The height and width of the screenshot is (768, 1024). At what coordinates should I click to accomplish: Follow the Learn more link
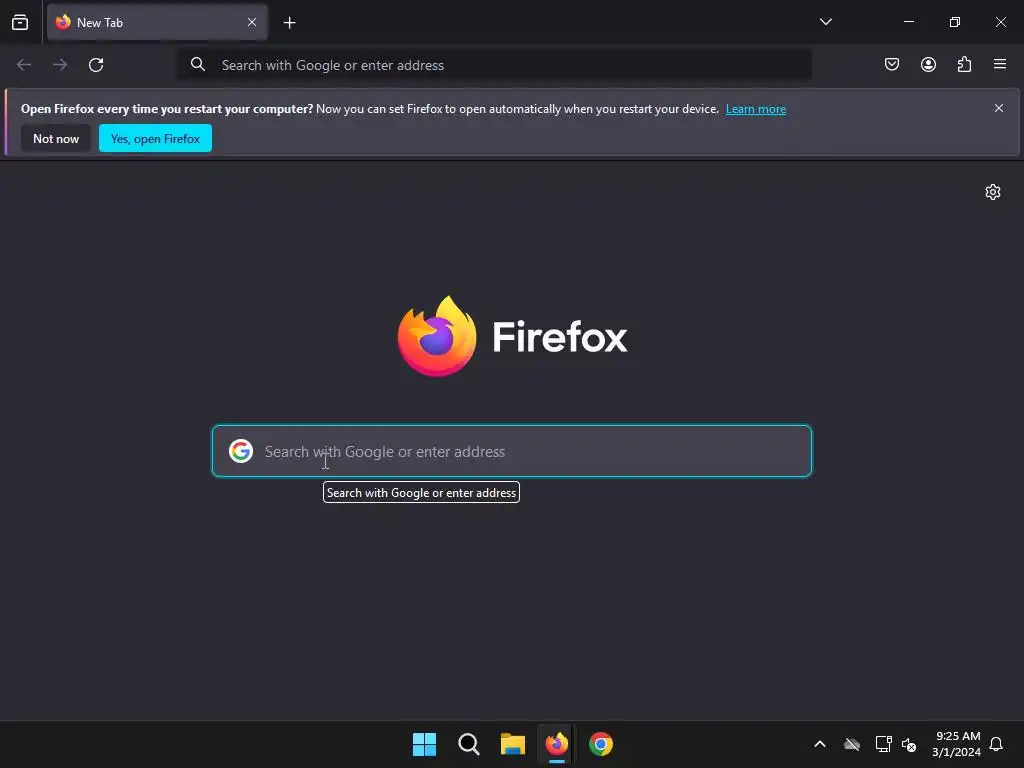[x=756, y=109]
